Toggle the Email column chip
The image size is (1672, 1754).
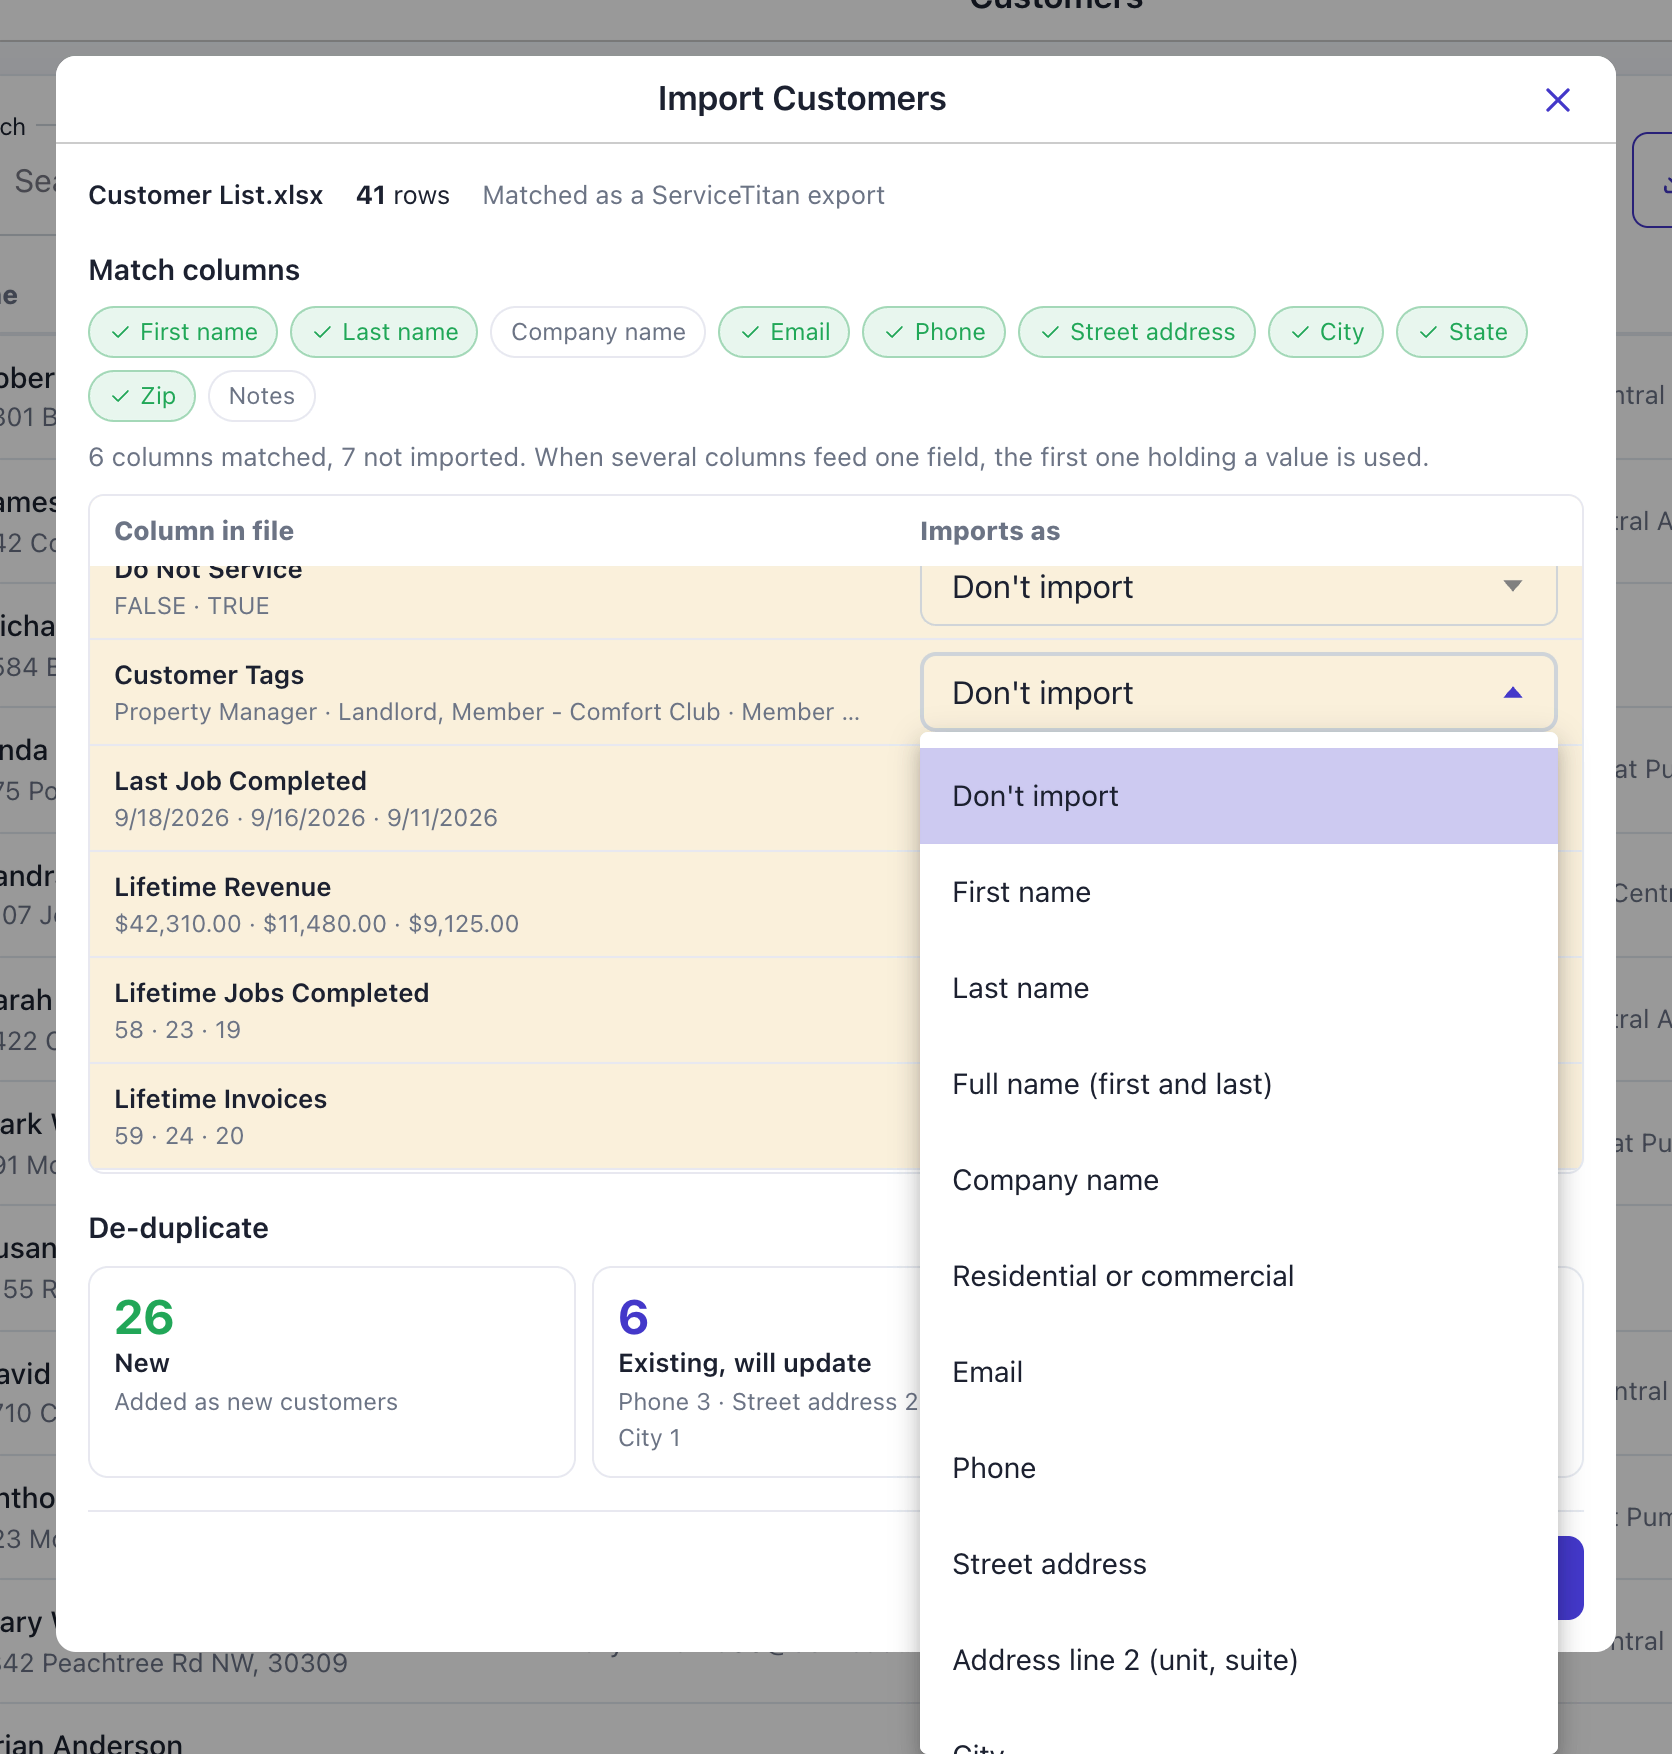pos(784,332)
